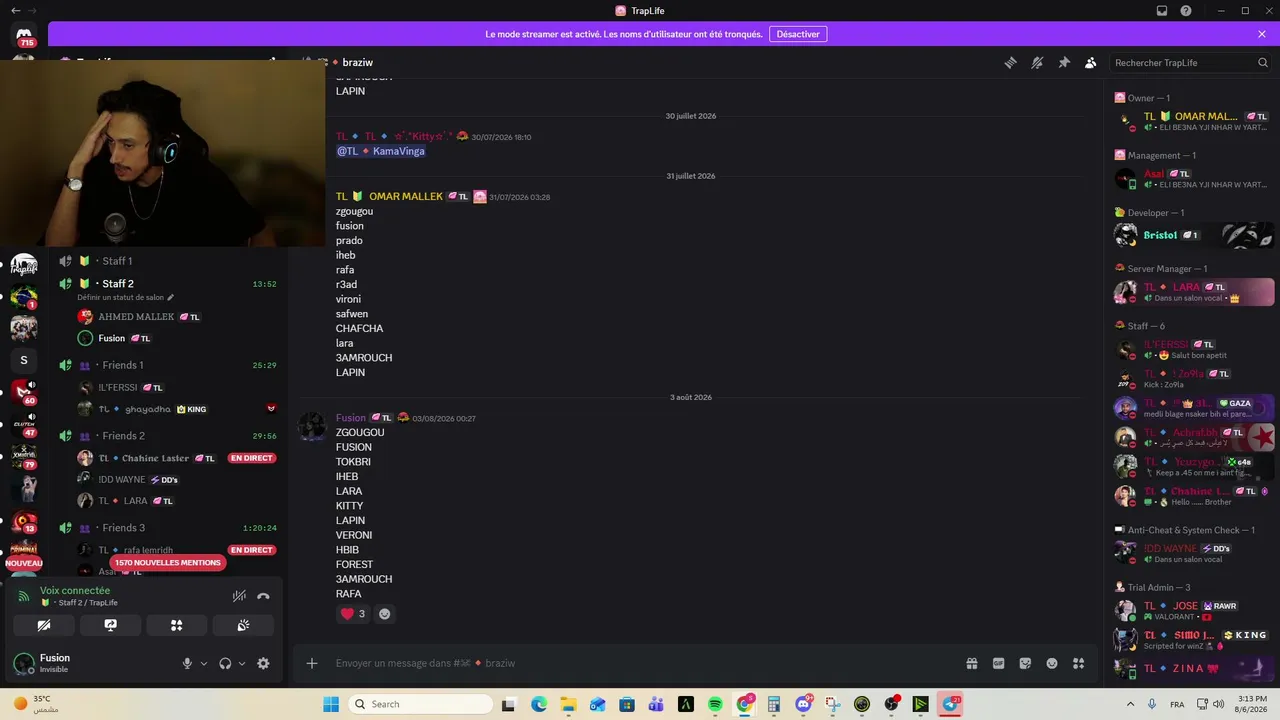Click the search magnifier icon in header
The image size is (1280, 720).
(1263, 63)
